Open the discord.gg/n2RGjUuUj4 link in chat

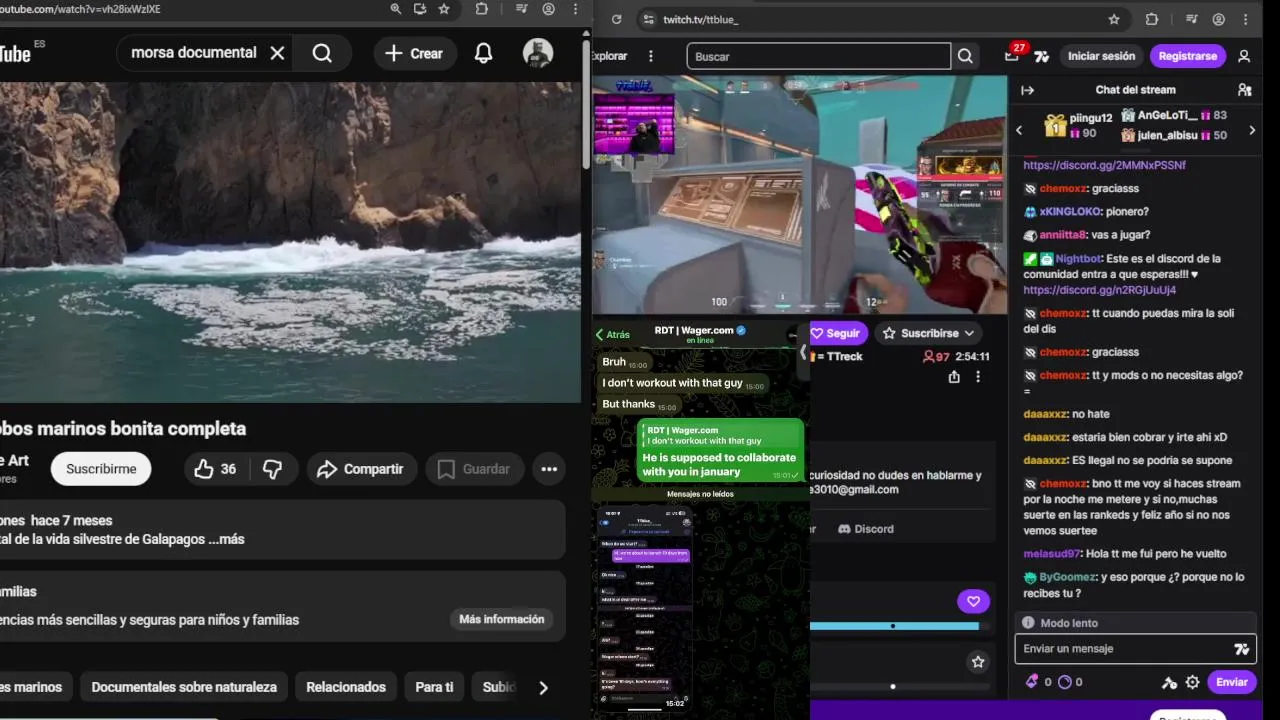pos(1099,290)
